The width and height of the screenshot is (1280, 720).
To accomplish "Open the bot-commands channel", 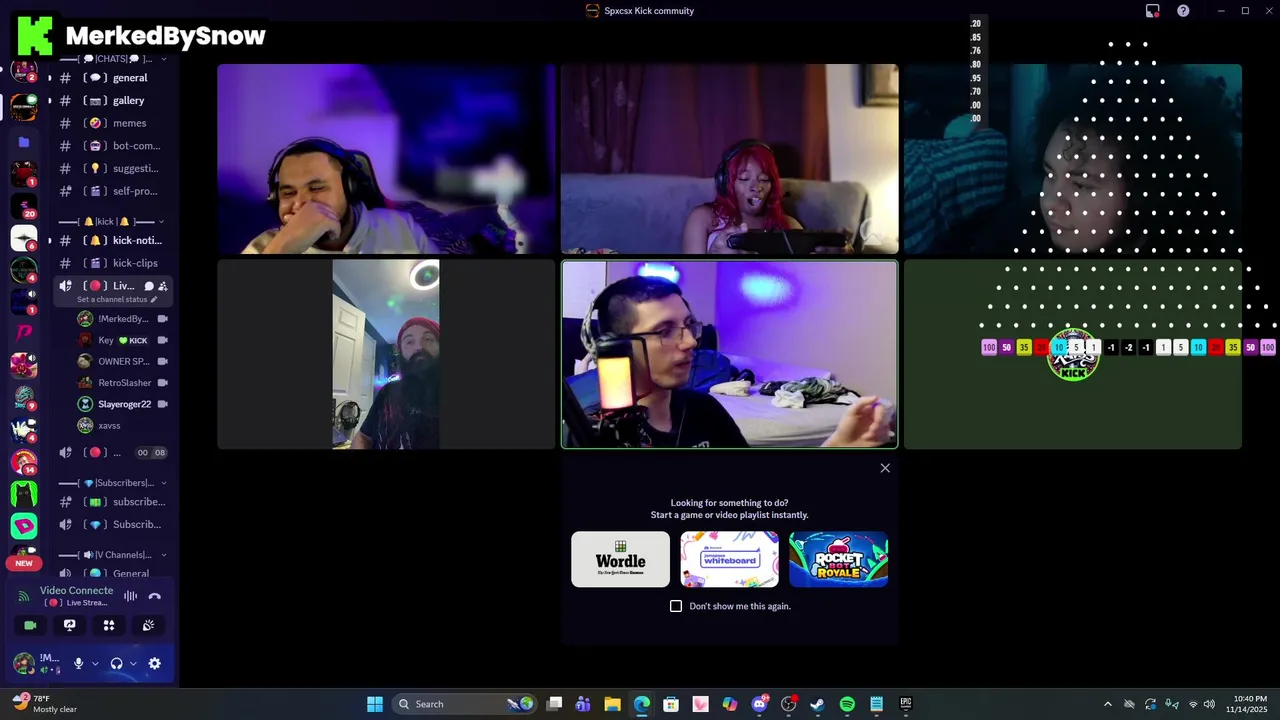I will [113, 146].
